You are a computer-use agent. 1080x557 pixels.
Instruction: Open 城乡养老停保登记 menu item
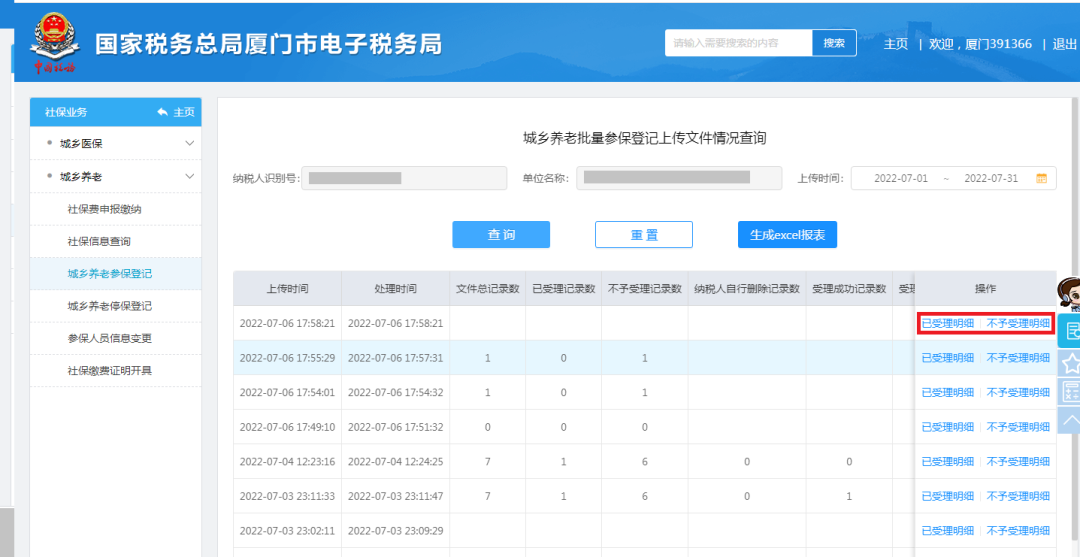[109, 306]
